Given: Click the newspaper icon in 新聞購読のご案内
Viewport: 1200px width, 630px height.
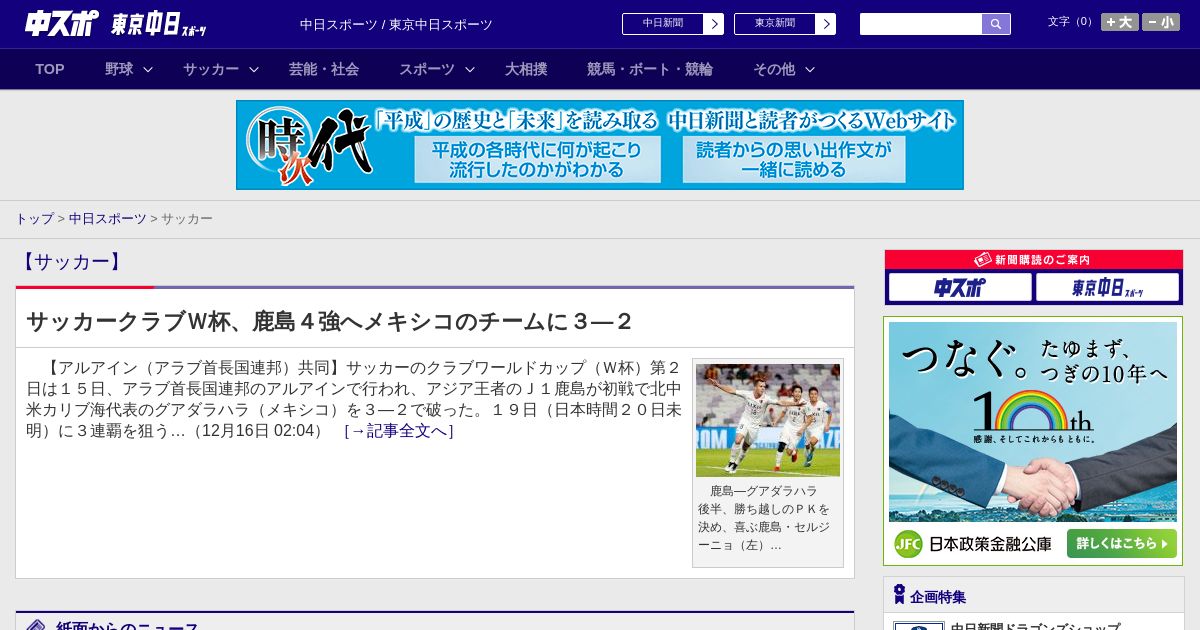Looking at the screenshot, I should tap(983, 259).
